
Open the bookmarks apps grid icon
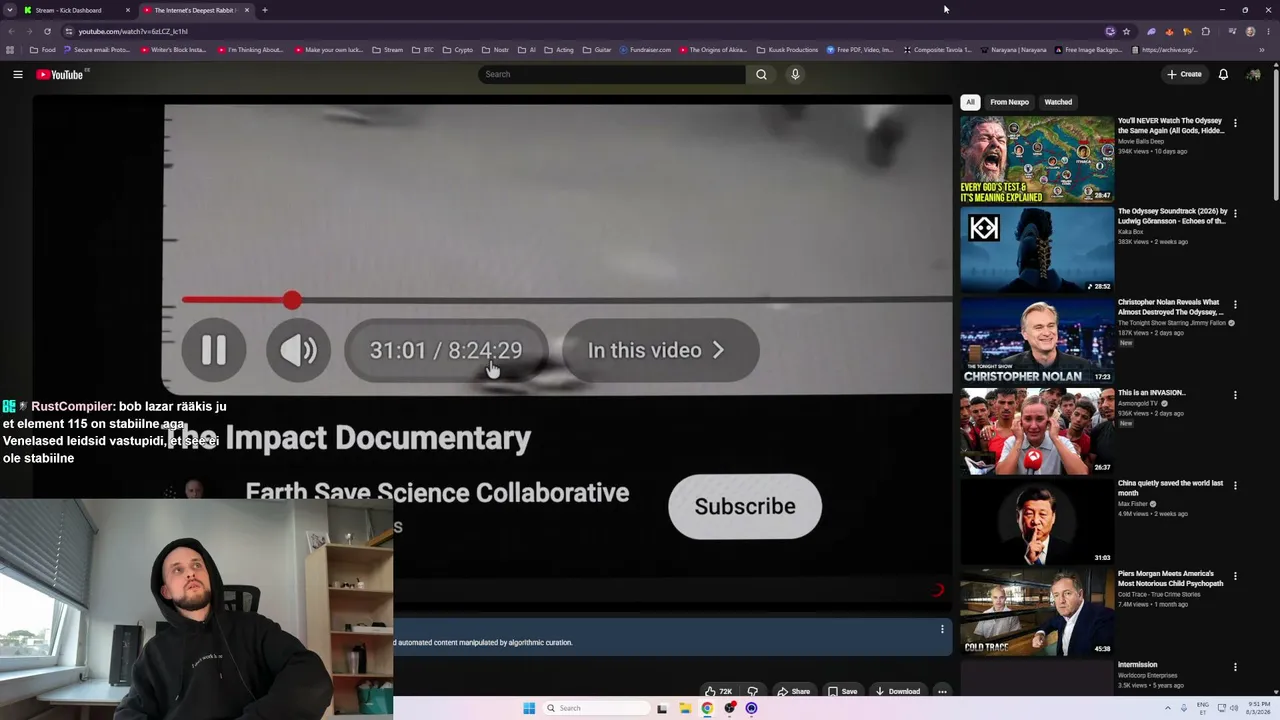pos(10,50)
